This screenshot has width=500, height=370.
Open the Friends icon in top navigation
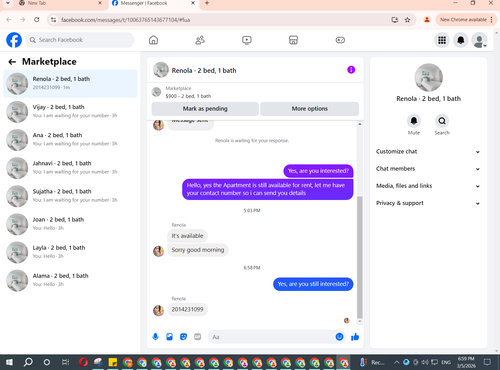(200, 40)
